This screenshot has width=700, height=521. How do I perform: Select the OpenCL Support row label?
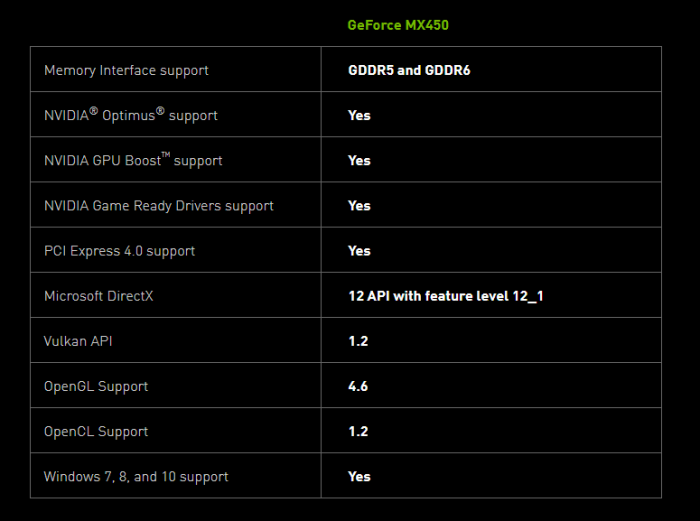[96, 431]
